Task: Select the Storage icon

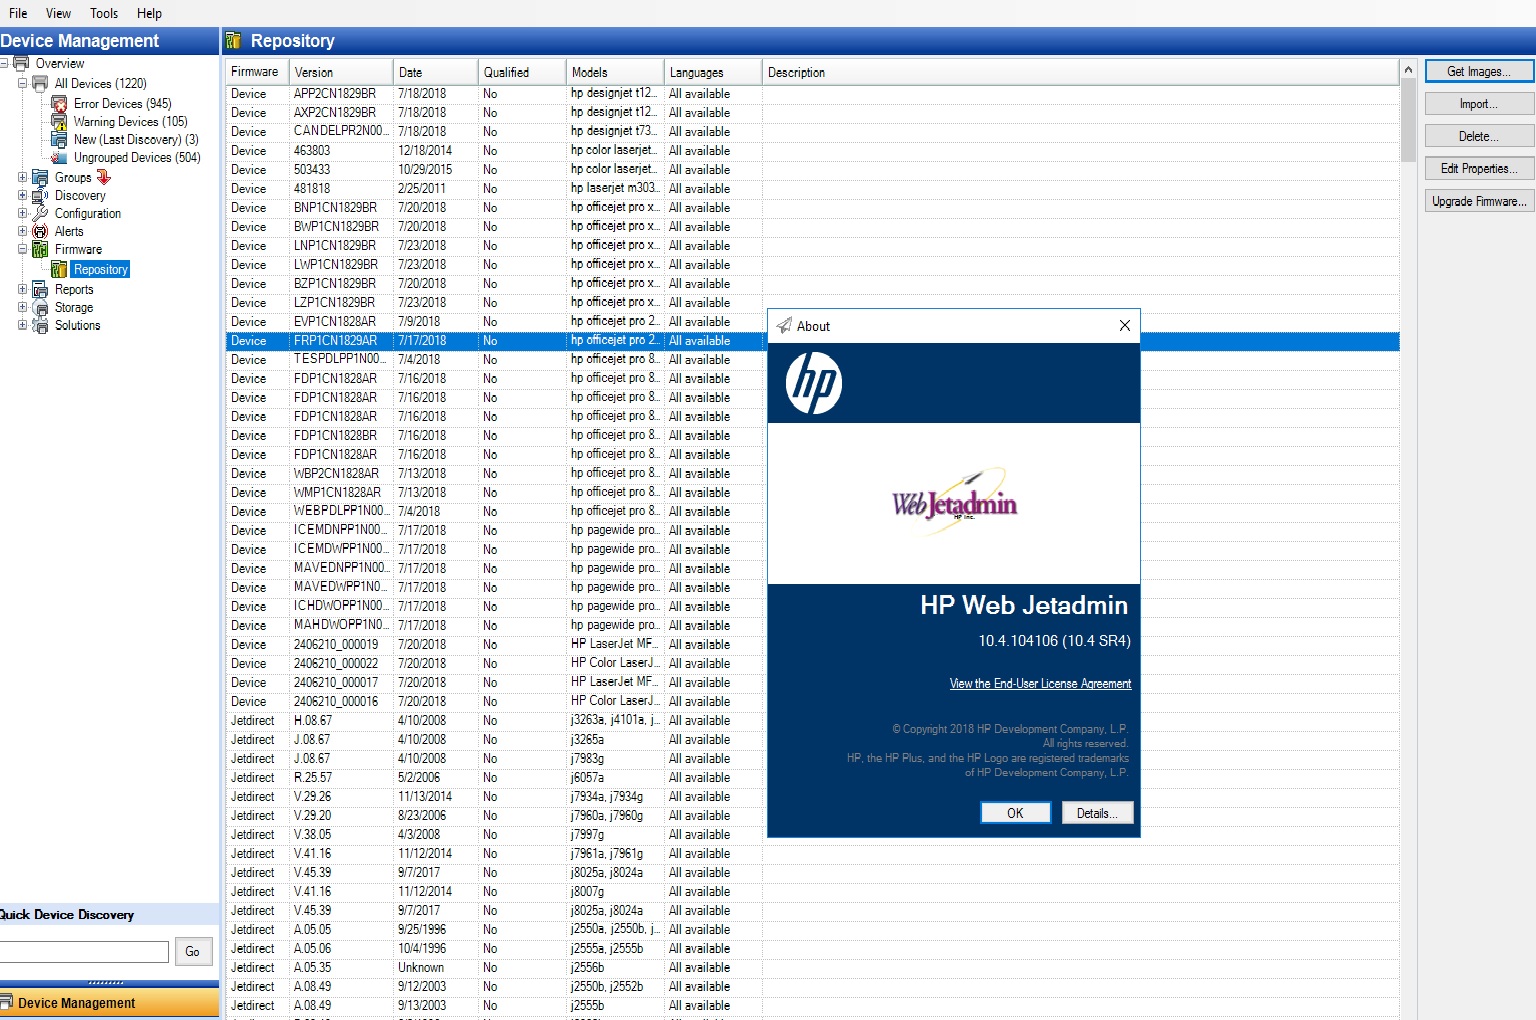Action: pos(40,307)
